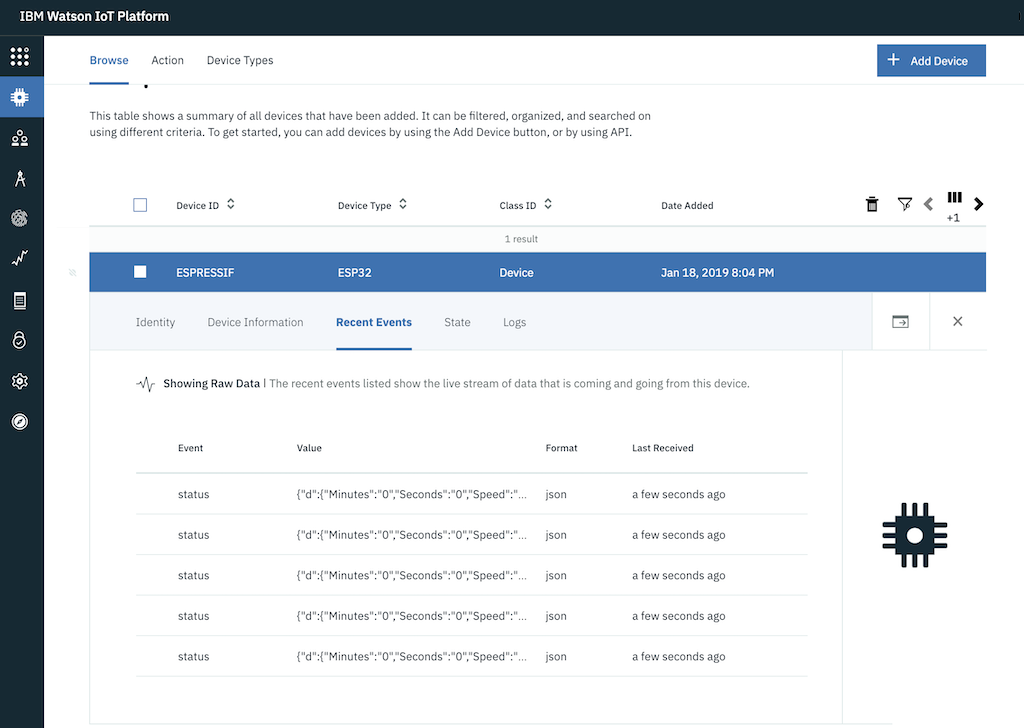The width and height of the screenshot is (1024, 728).
Task: Open the analytics line chart sidebar icon
Action: coord(20,259)
